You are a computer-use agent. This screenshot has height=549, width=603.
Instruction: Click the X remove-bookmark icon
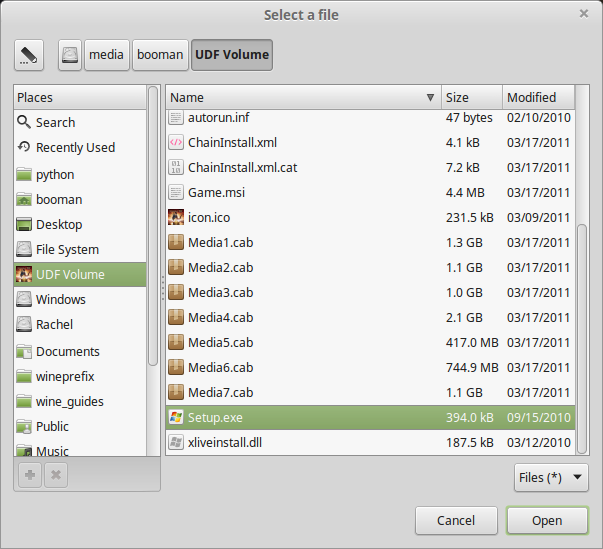(56, 475)
